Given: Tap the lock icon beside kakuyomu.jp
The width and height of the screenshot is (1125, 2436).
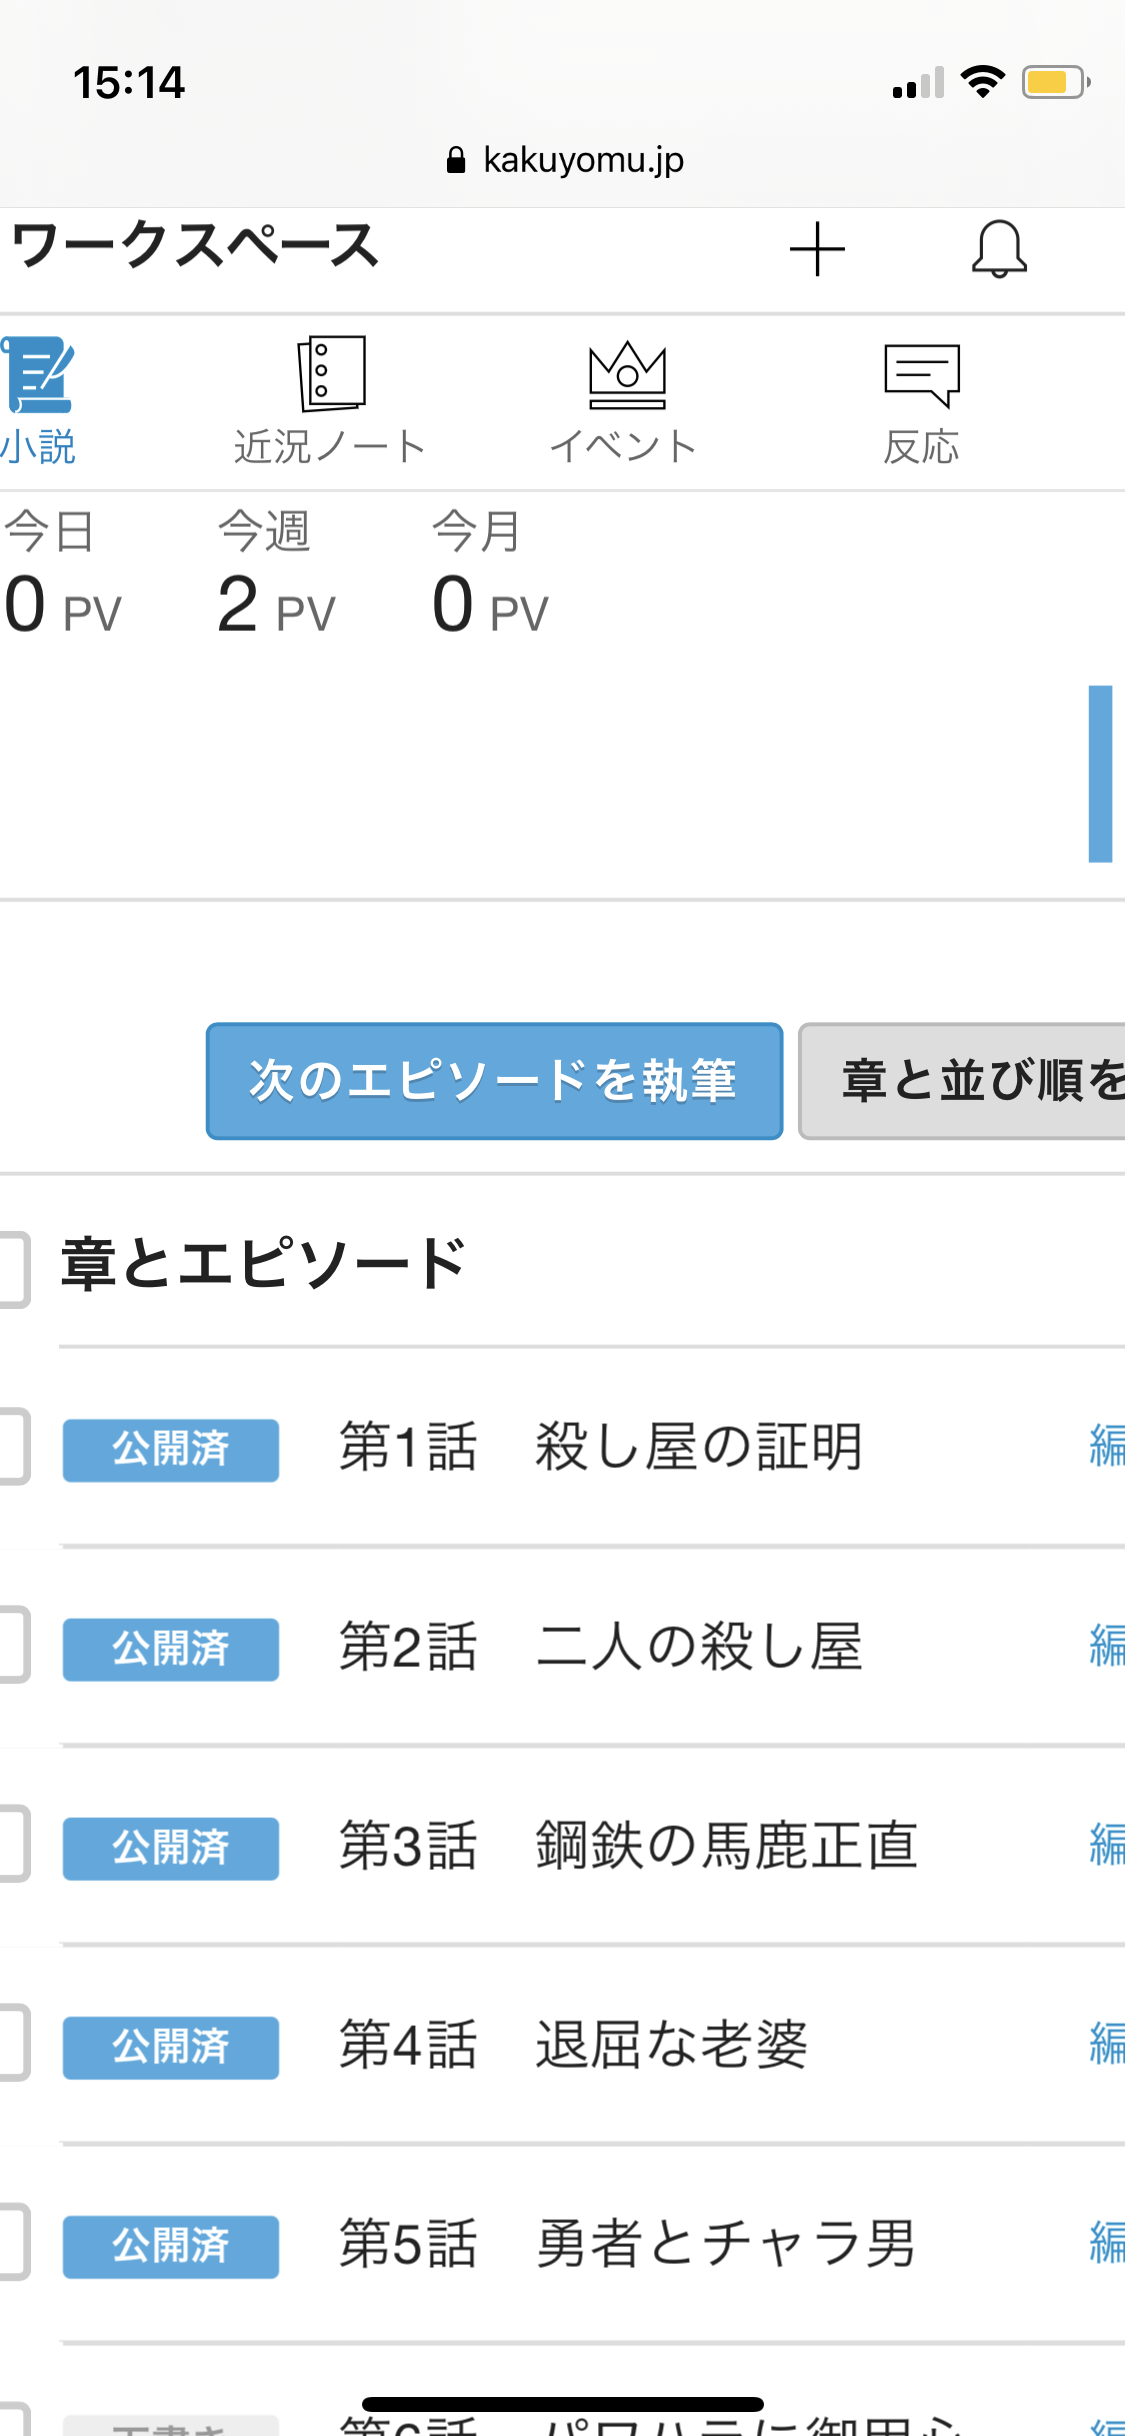Looking at the screenshot, I should 456,160.
